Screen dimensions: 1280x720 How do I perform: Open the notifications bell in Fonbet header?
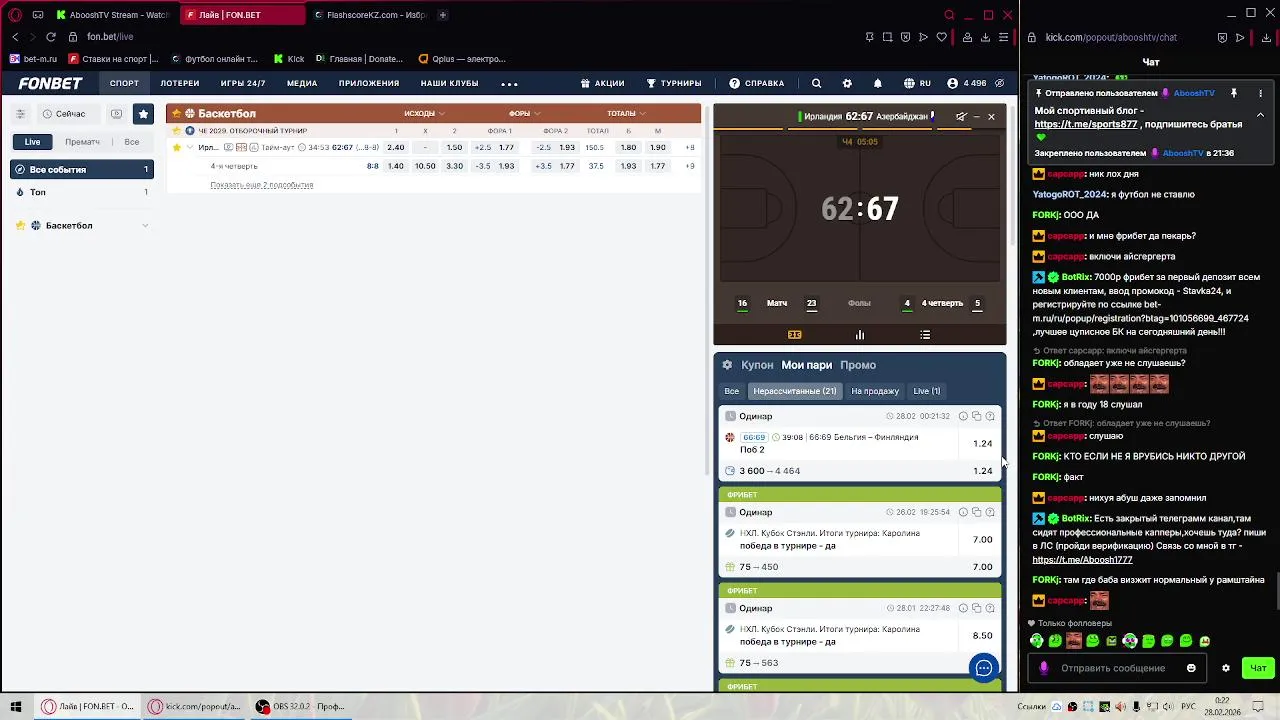point(878,84)
